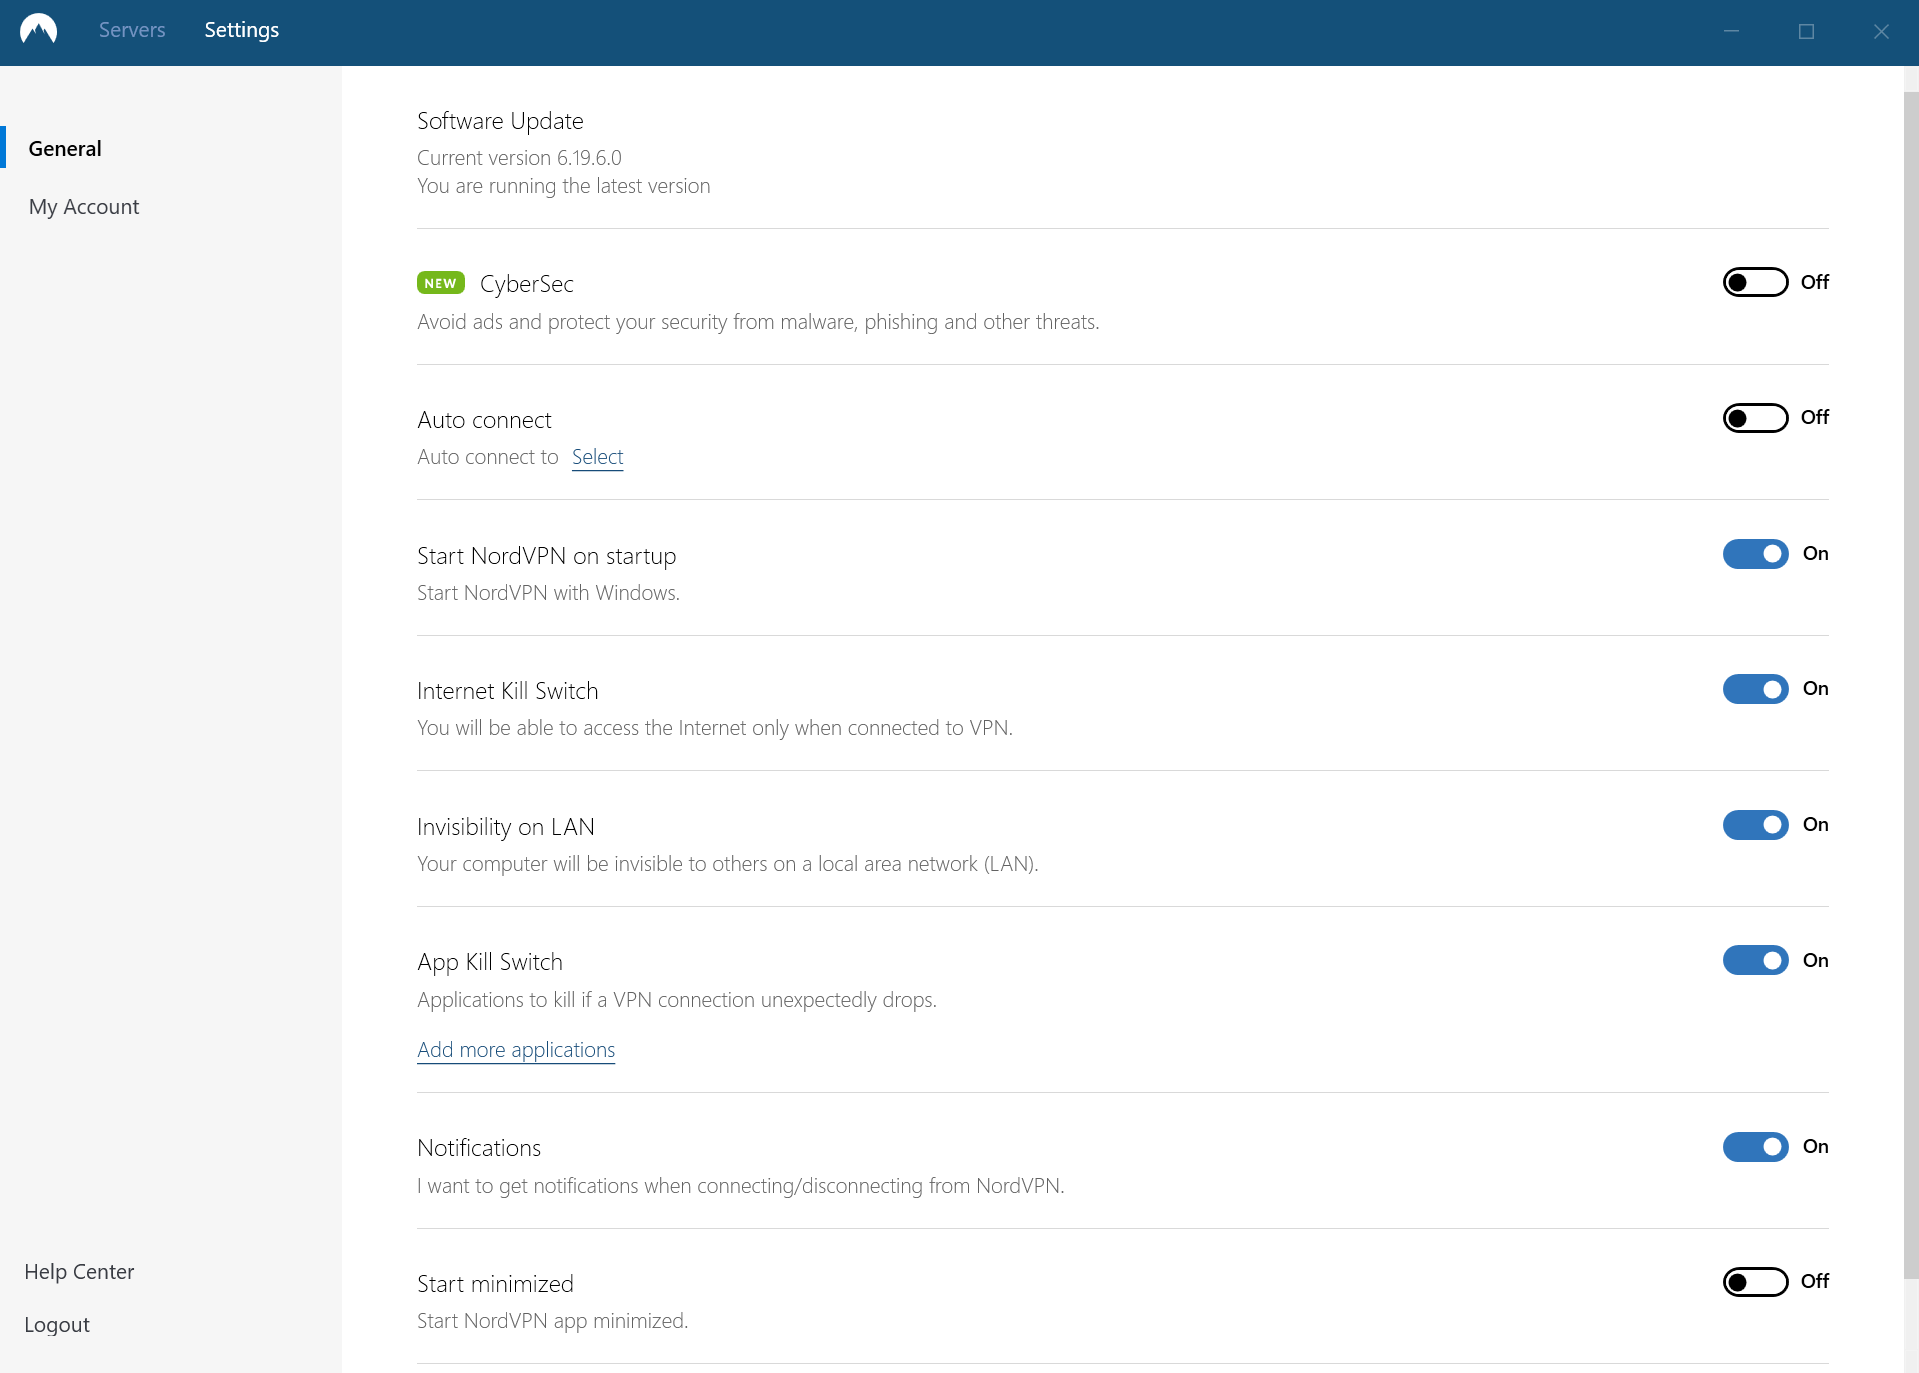The image size is (1919, 1373).
Task: Click the green NEW badge beside CyberSec
Action: (440, 283)
